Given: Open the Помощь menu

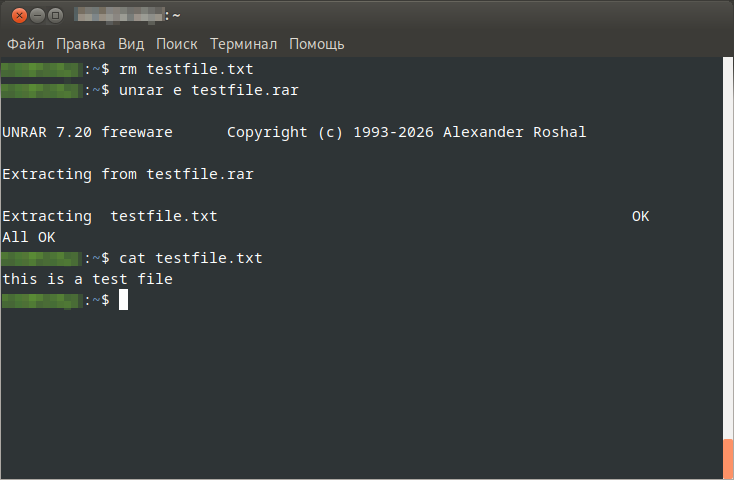Looking at the screenshot, I should coord(316,44).
